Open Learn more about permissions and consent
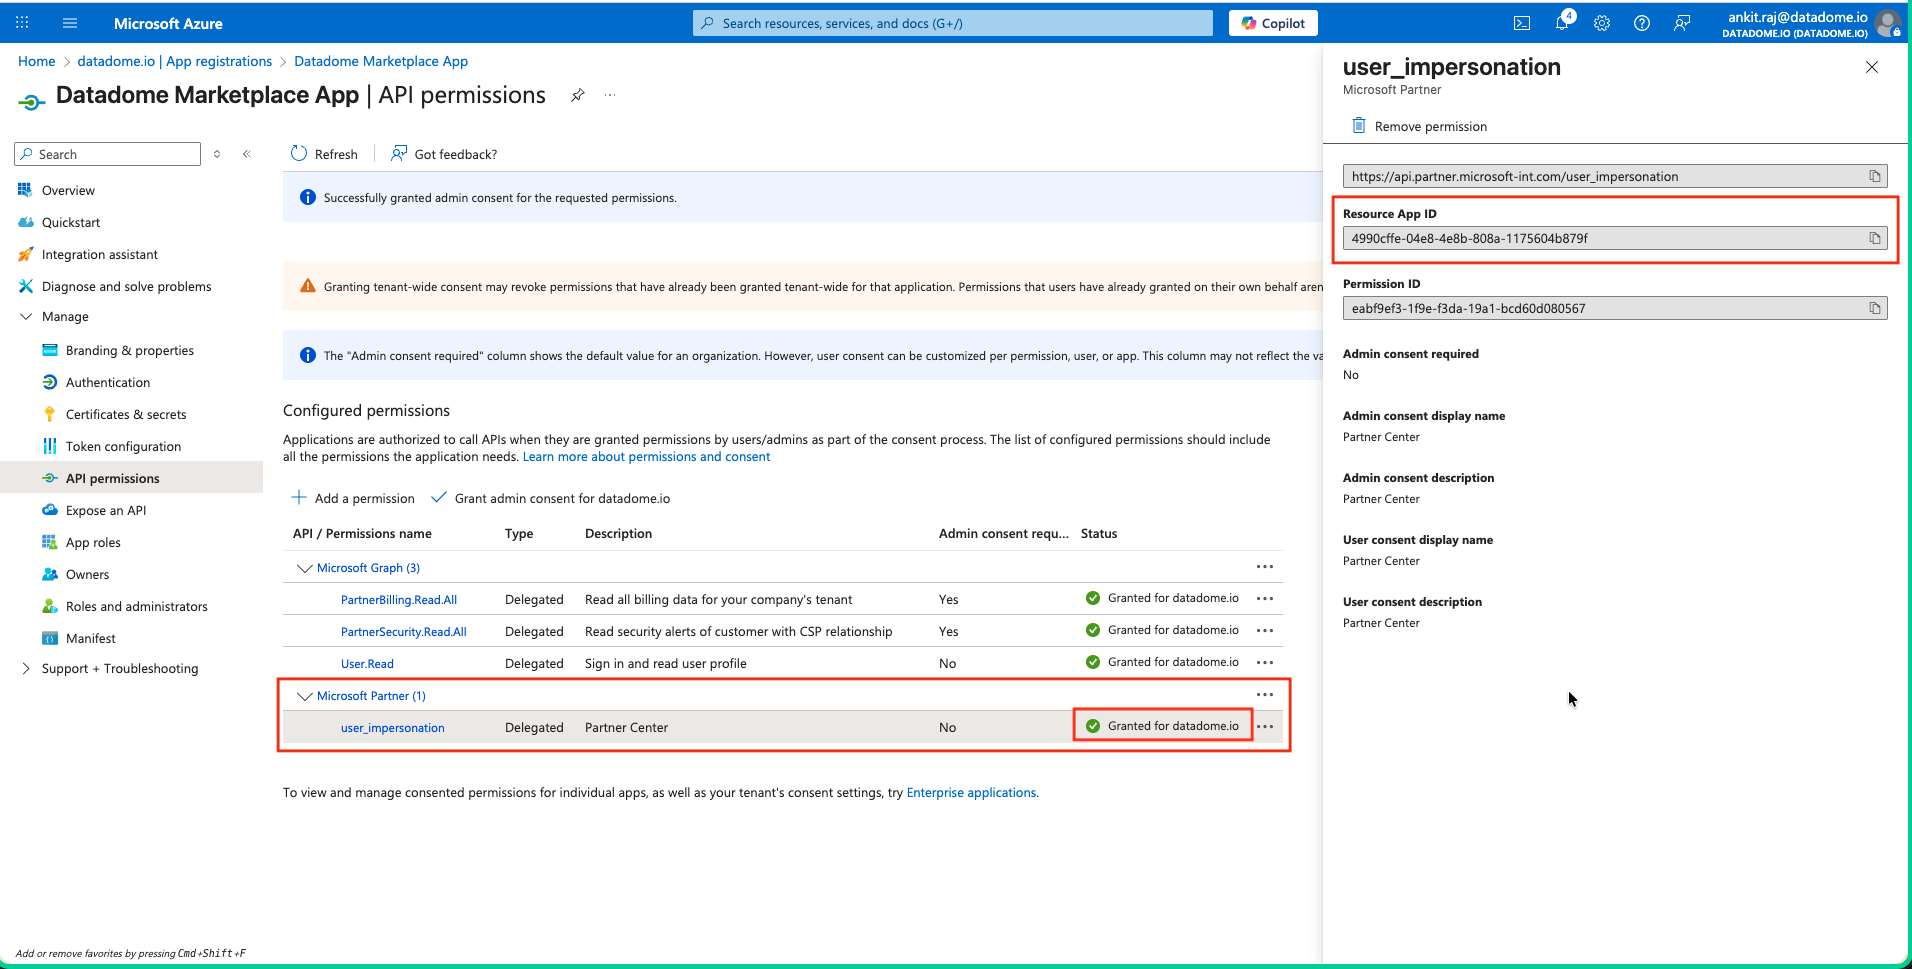1912x969 pixels. click(x=646, y=457)
